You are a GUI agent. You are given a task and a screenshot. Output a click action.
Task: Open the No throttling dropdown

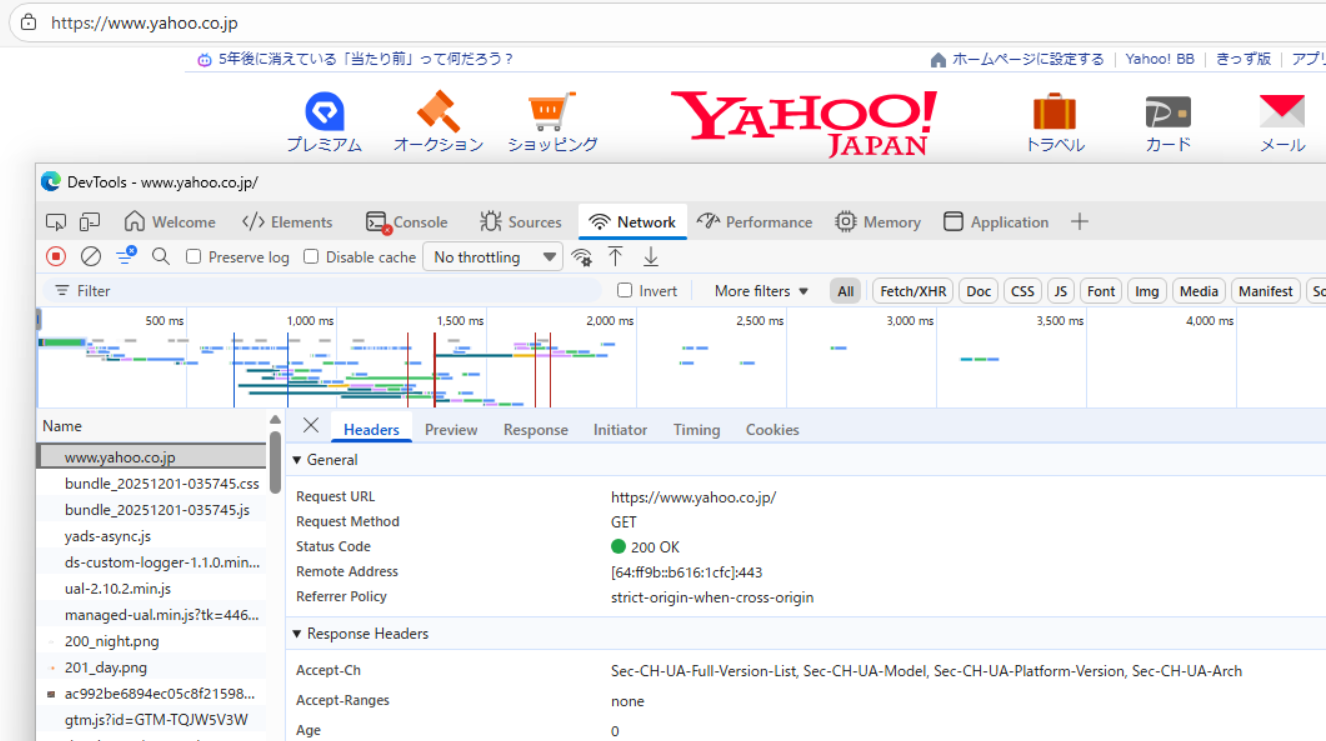coord(492,257)
